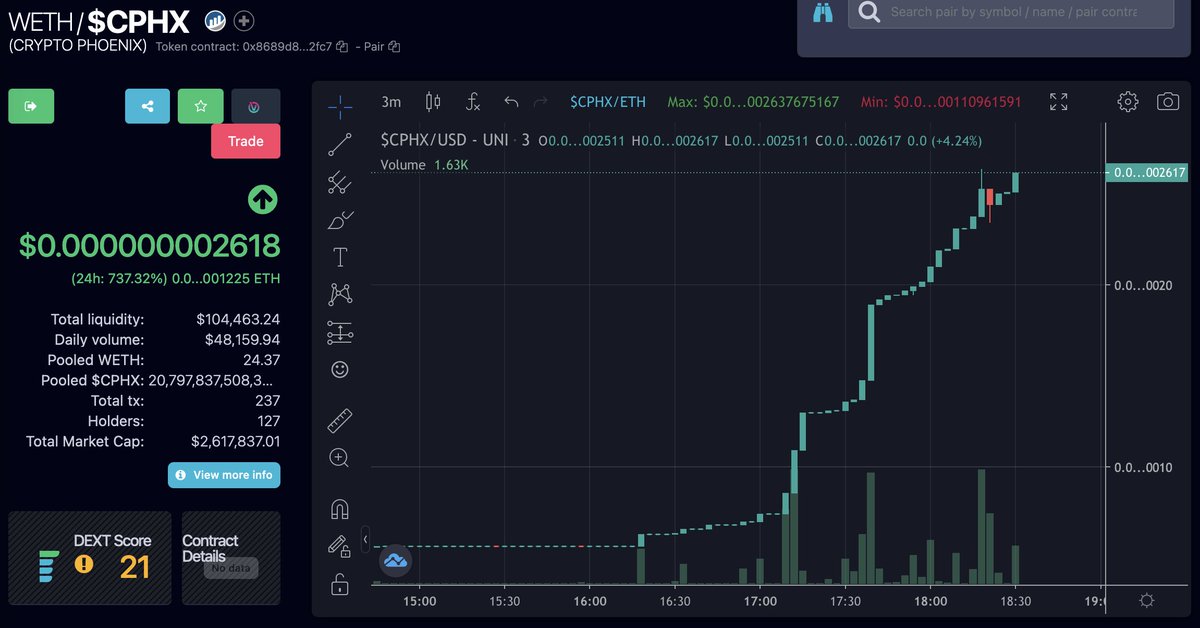1200x628 pixels.
Task: Open the Contract Details card
Action: coord(231,558)
